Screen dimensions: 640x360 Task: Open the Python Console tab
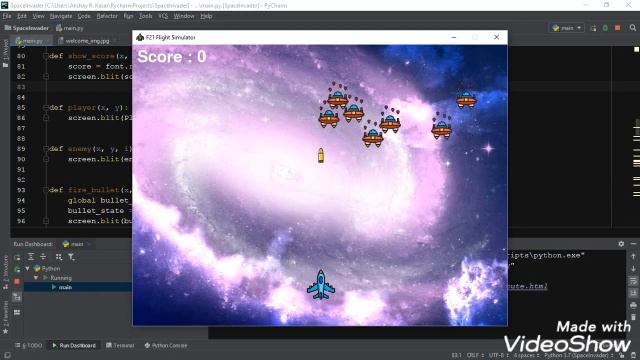click(x=166, y=346)
